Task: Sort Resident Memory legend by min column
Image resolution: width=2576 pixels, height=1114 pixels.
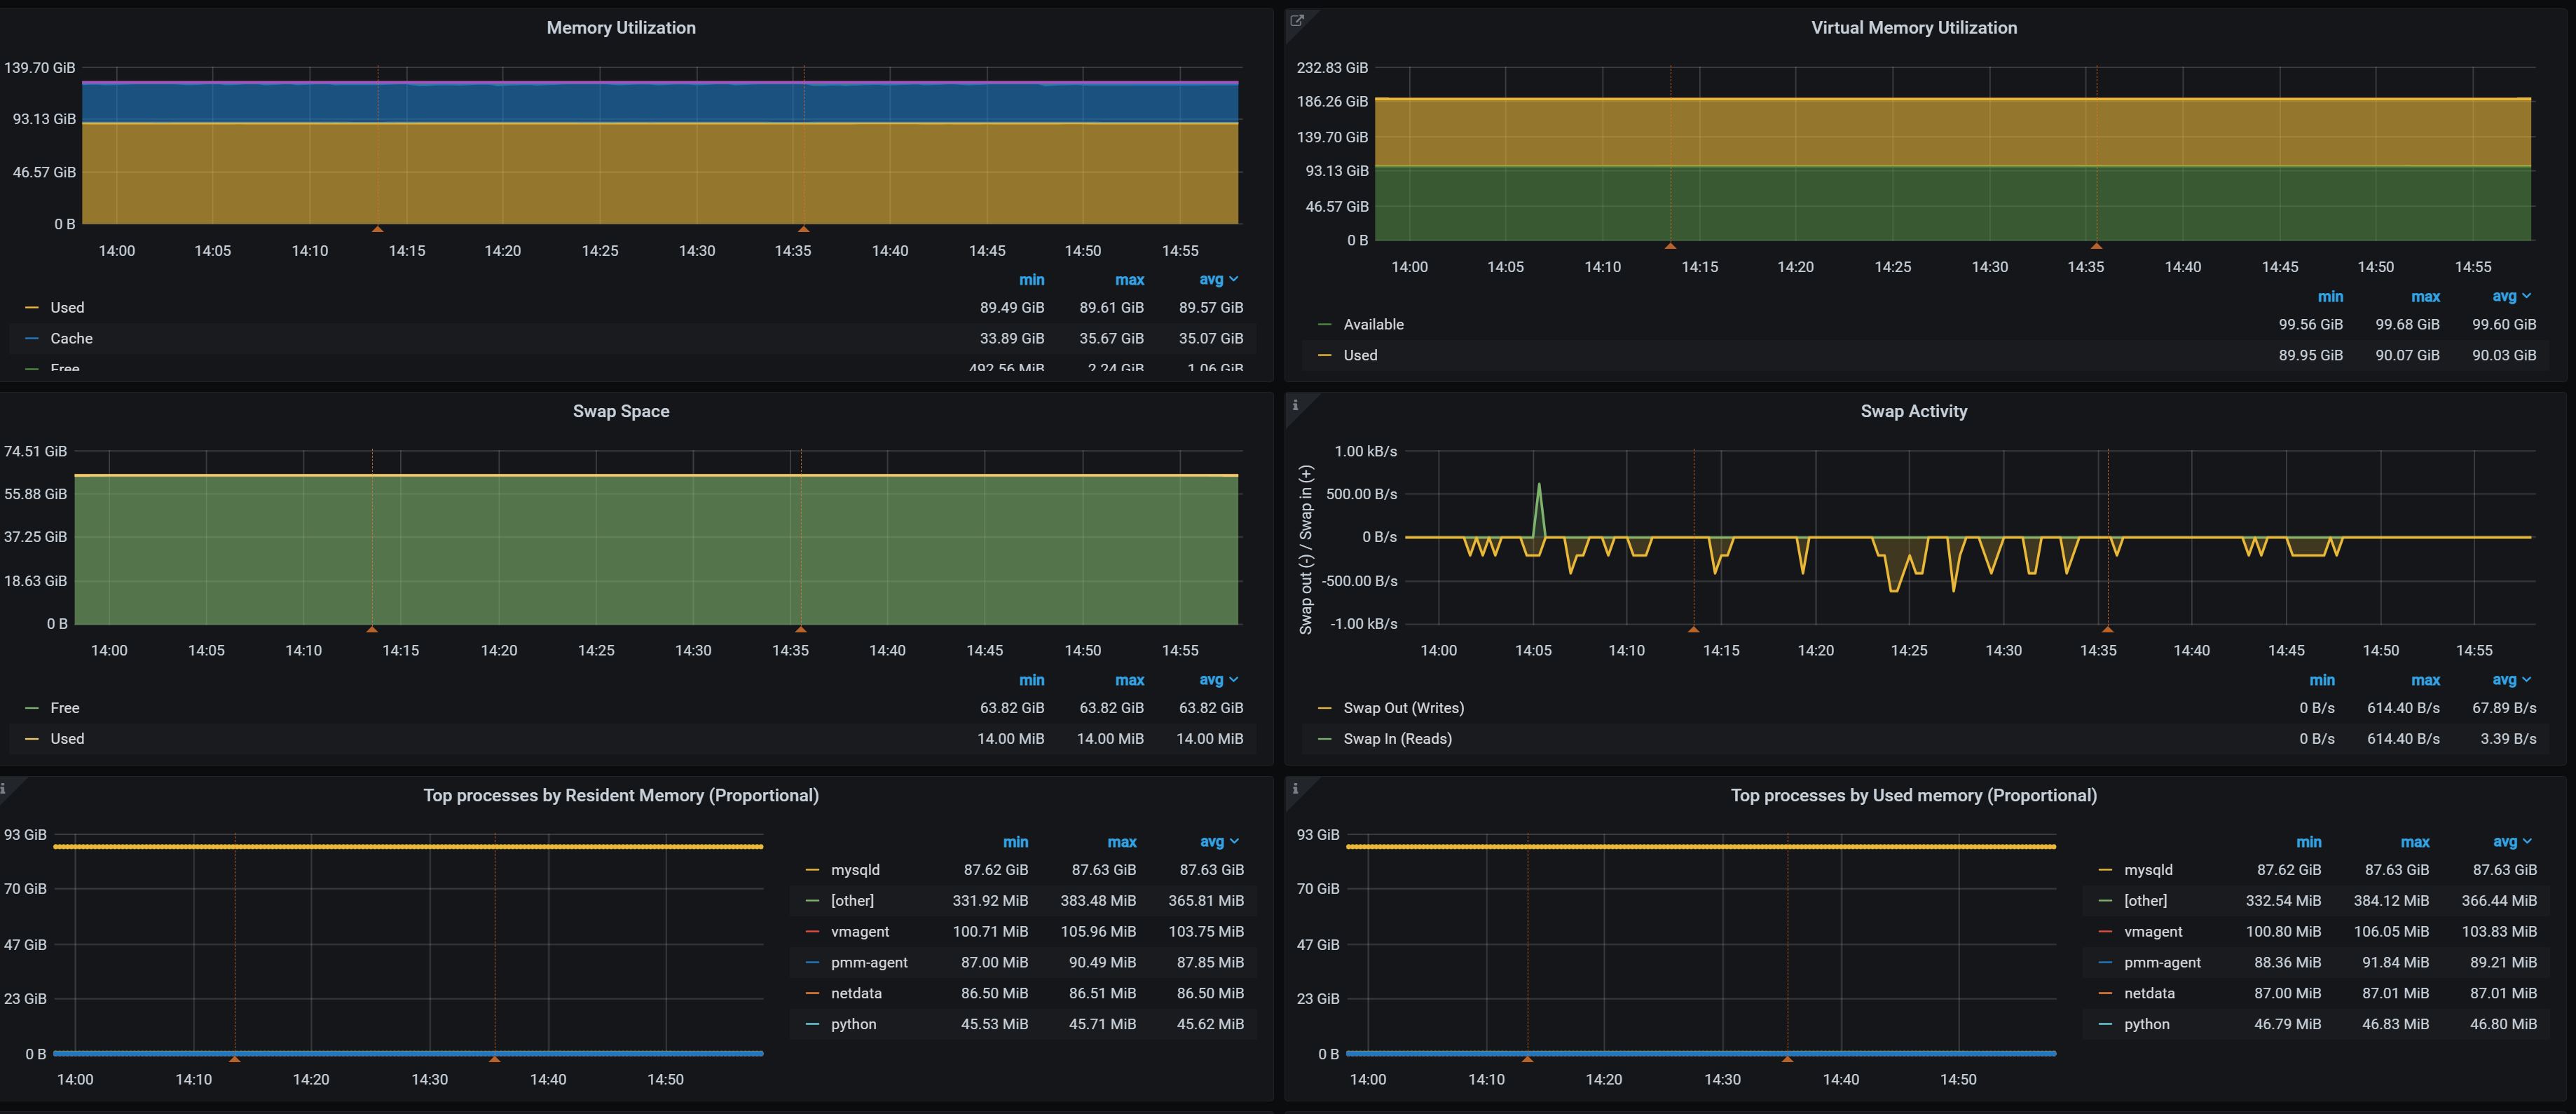Action: pos(1015,842)
